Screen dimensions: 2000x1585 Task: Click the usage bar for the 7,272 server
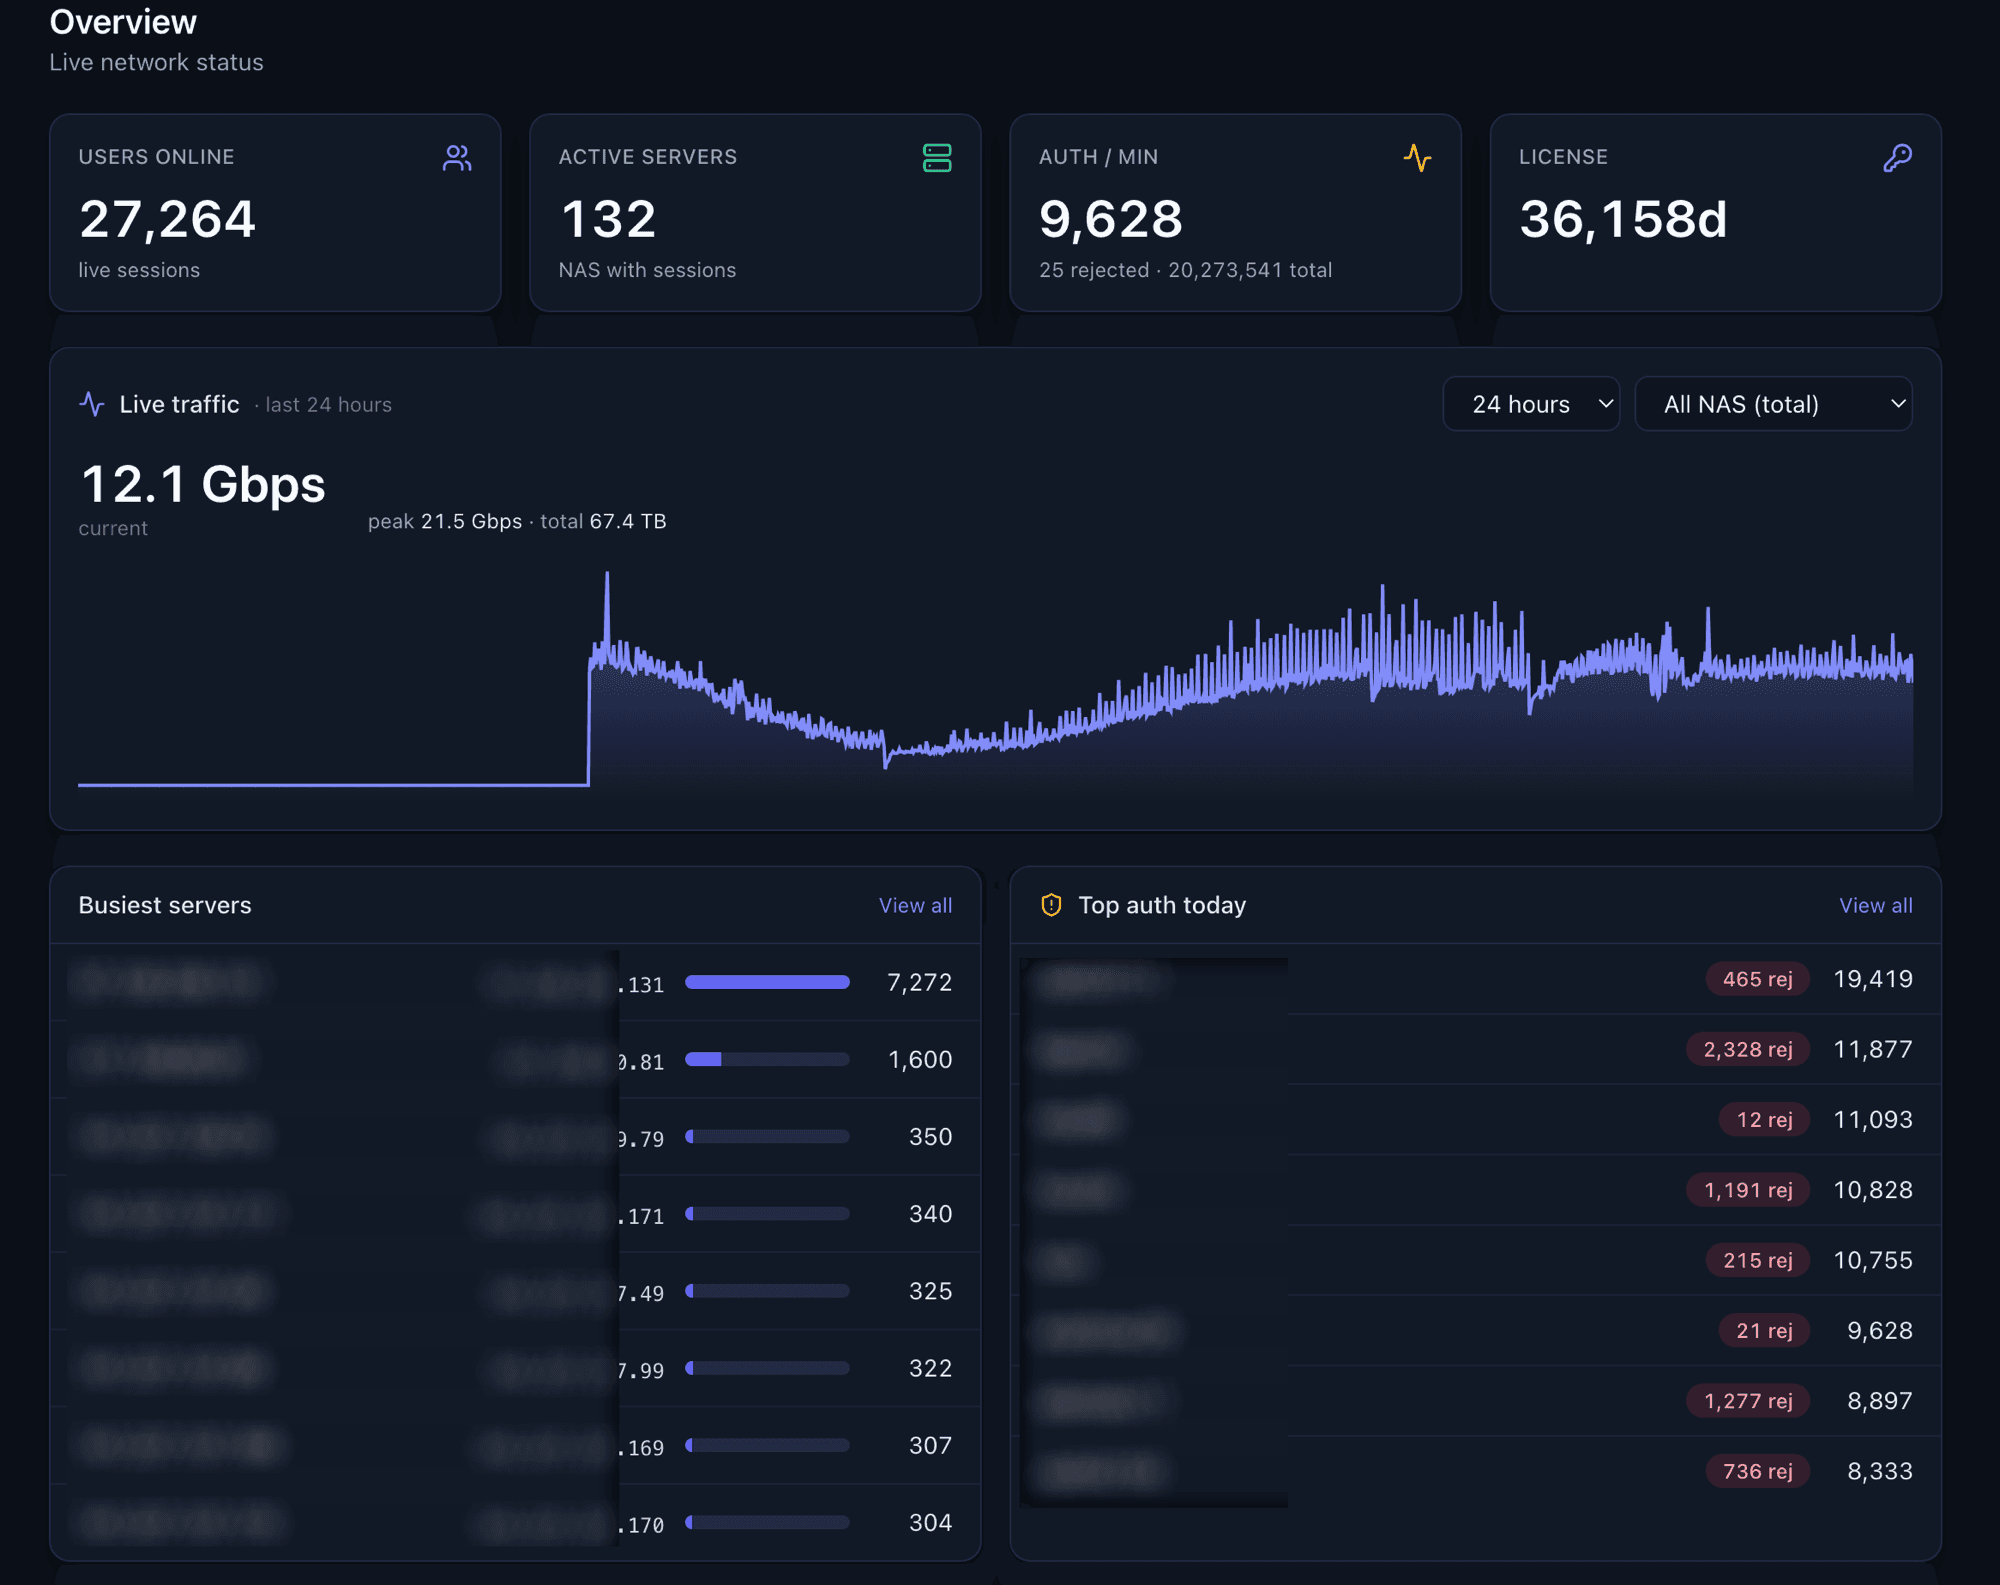[767, 982]
